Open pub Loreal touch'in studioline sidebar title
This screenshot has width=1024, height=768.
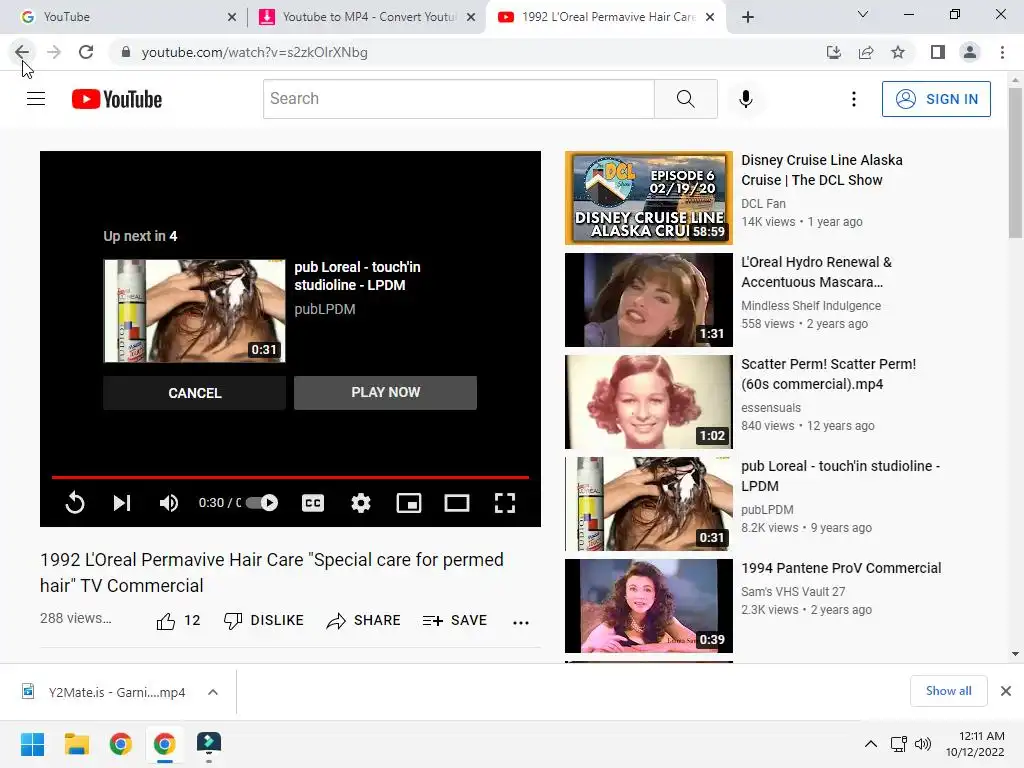[840, 476]
